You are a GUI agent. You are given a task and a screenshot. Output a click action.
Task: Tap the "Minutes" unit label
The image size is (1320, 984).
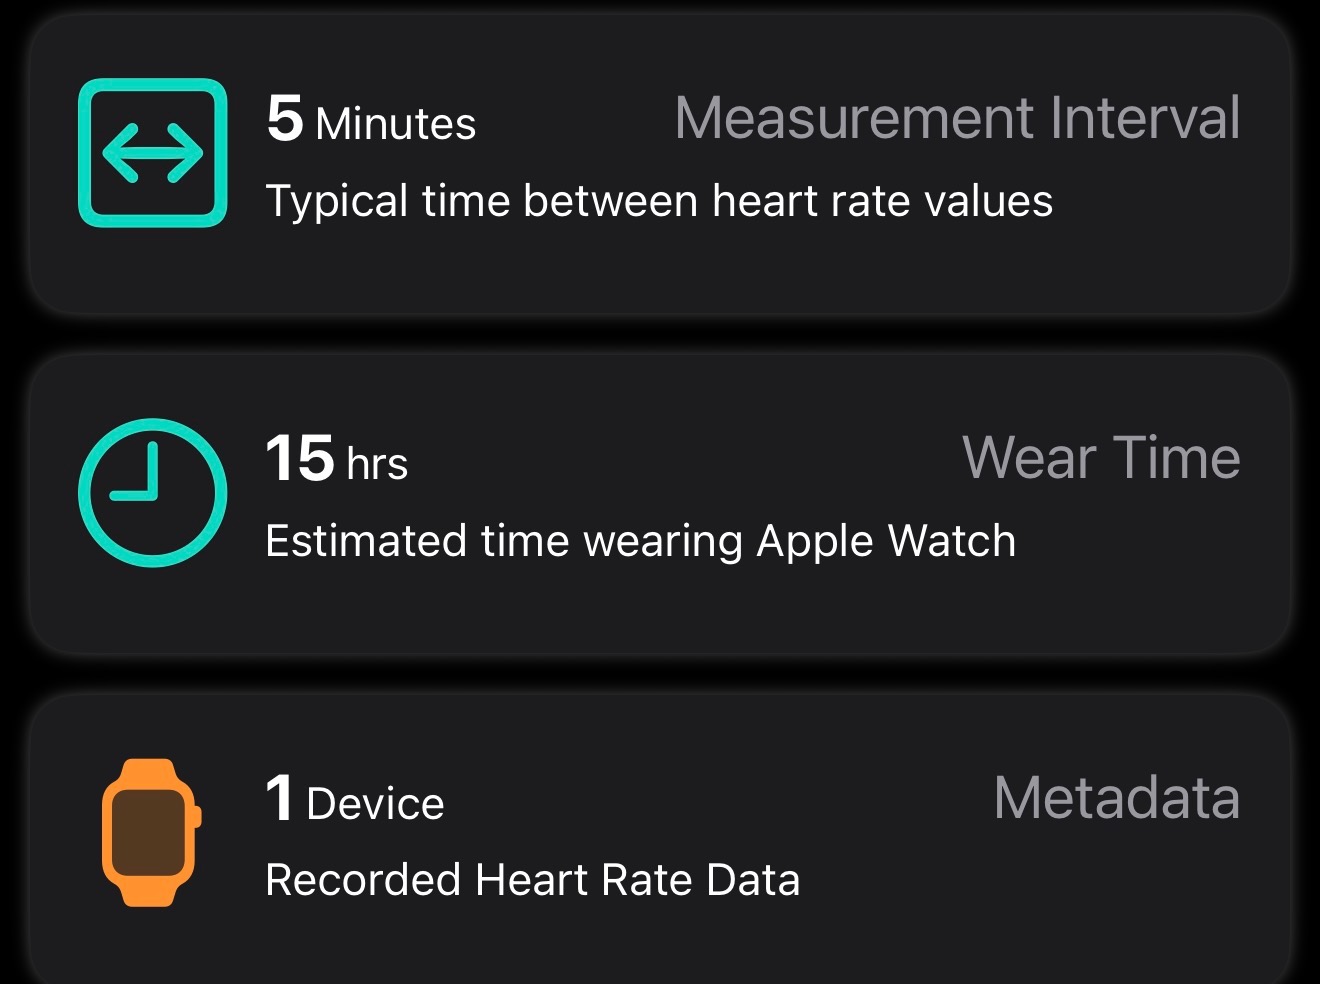tap(396, 124)
